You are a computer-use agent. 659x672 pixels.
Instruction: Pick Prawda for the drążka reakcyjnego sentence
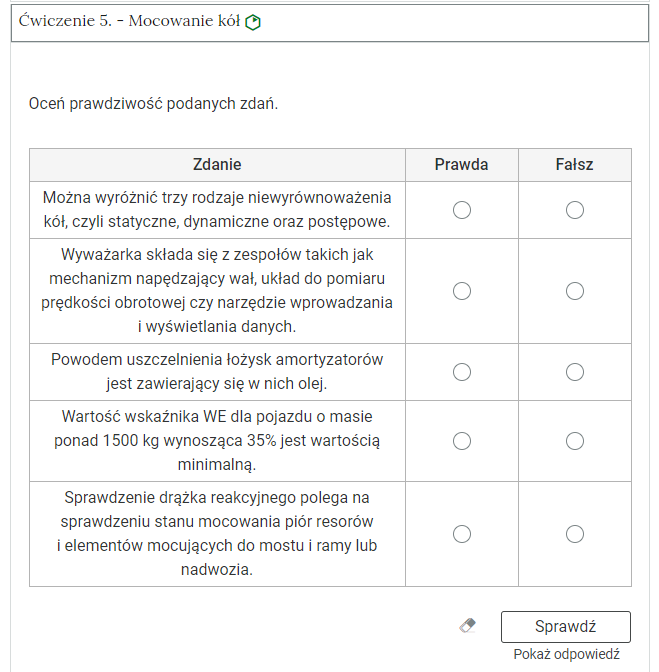tap(461, 534)
